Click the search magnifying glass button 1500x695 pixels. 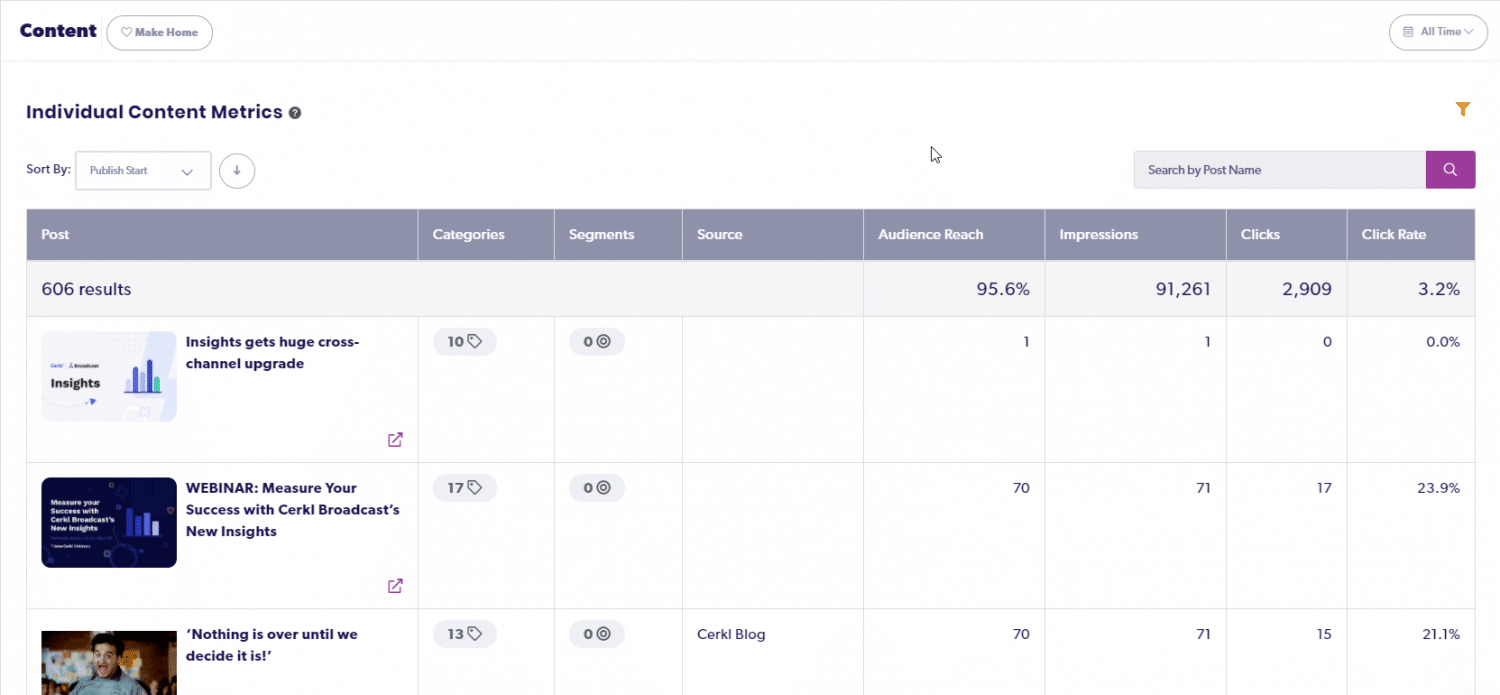pyautogui.click(x=1450, y=169)
